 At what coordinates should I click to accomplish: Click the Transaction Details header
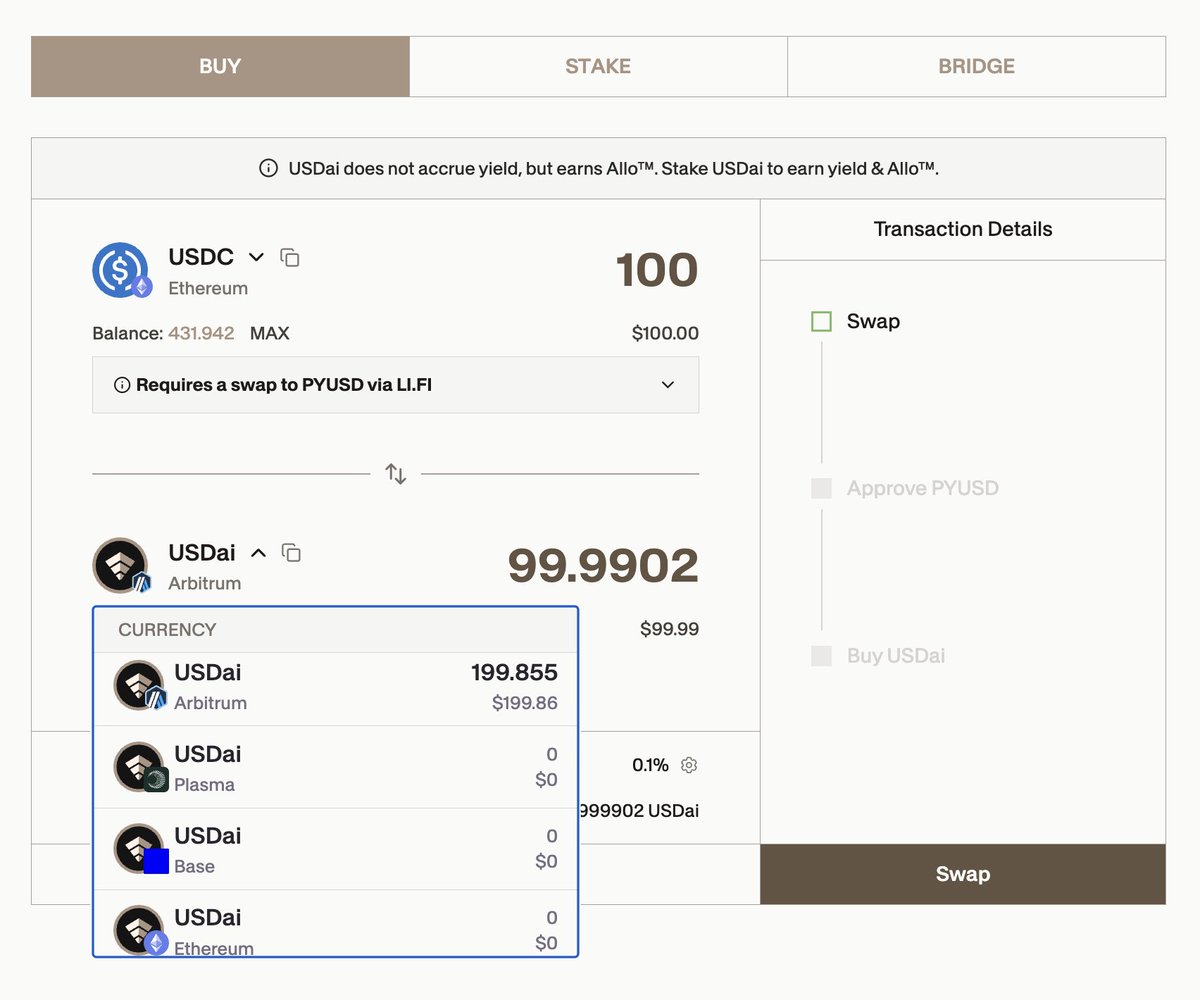[963, 229]
